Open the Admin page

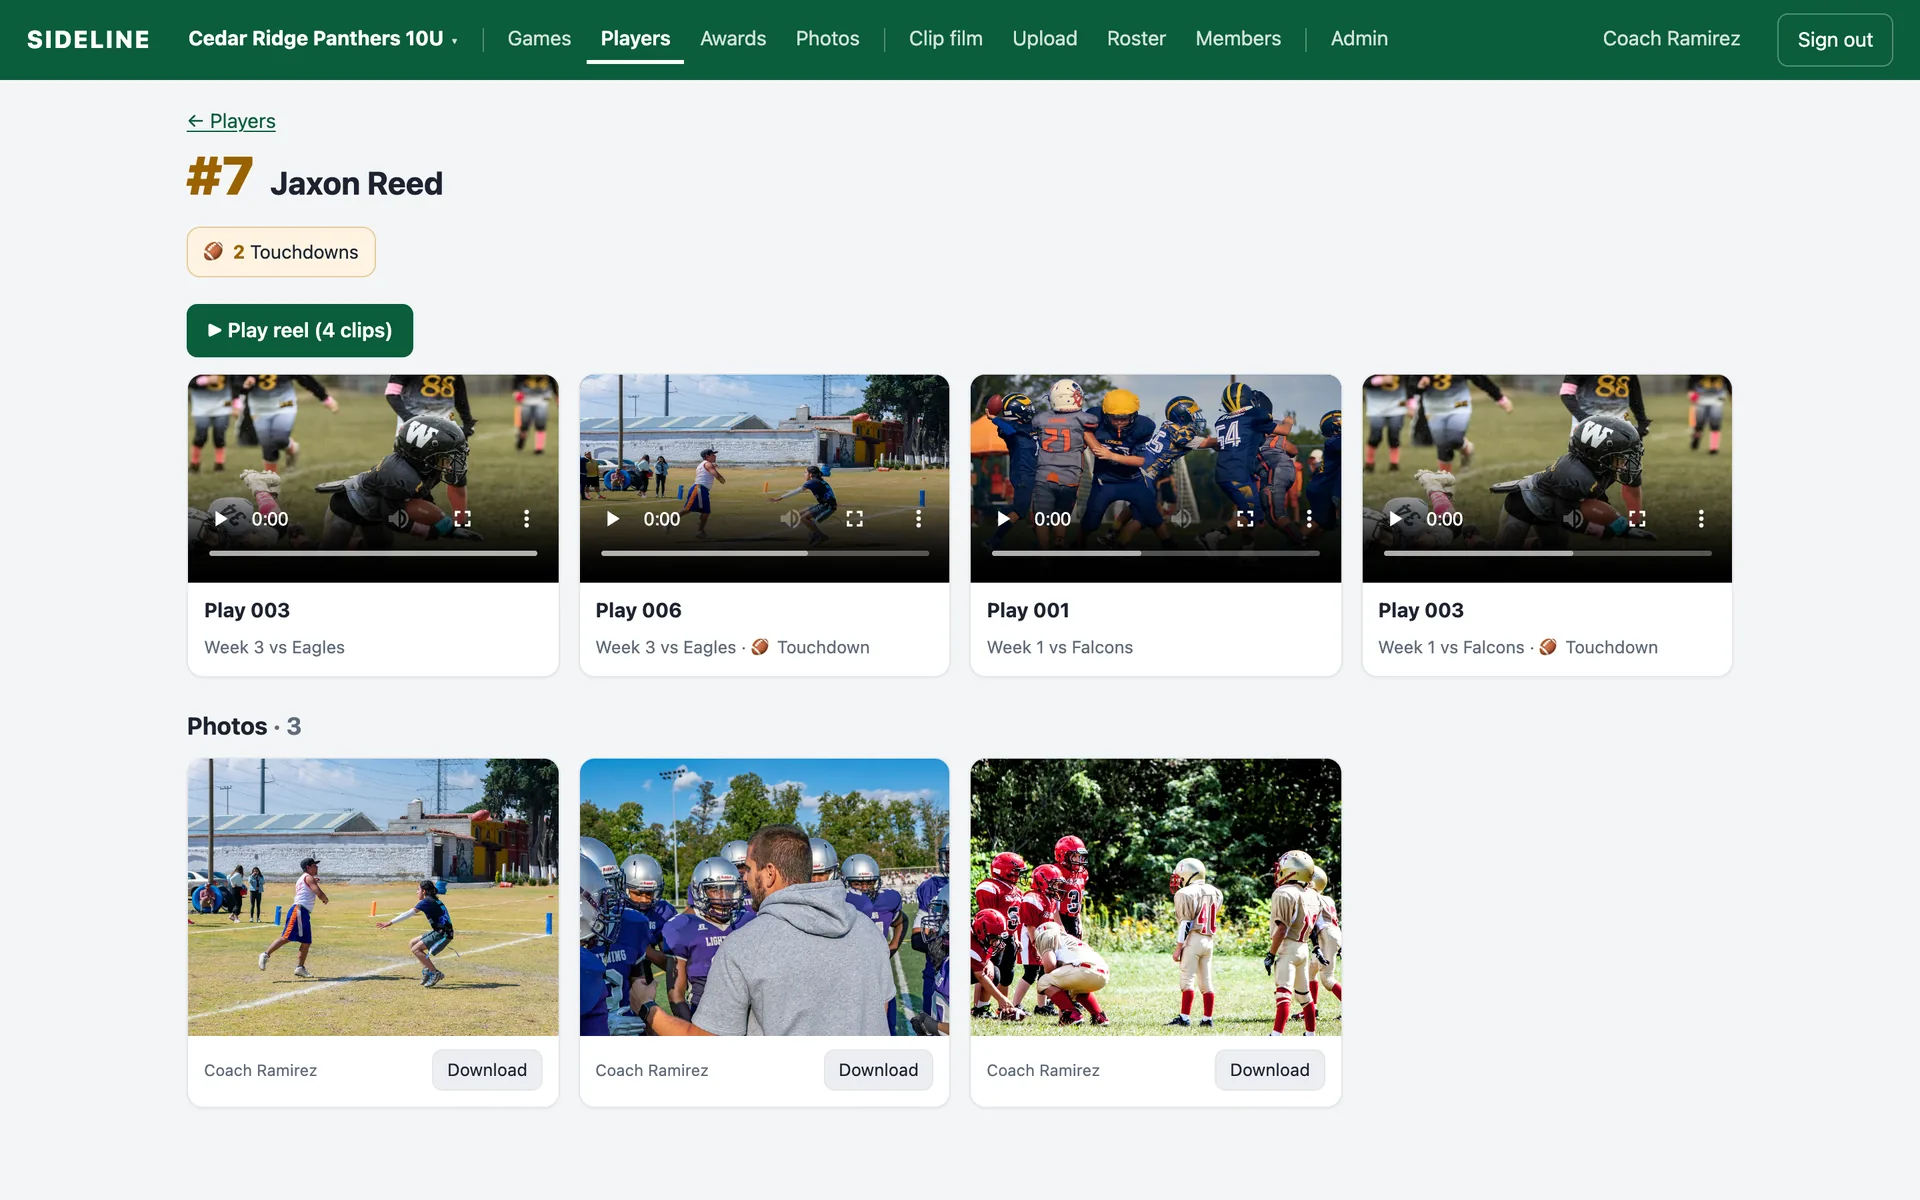click(x=1359, y=39)
